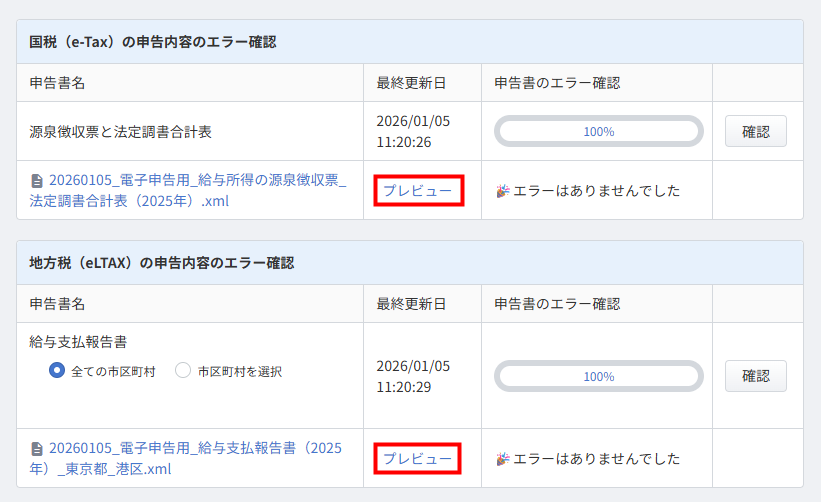Click the 申告書名 column header under e-Tax
The image size is (821, 502).
coord(58,82)
